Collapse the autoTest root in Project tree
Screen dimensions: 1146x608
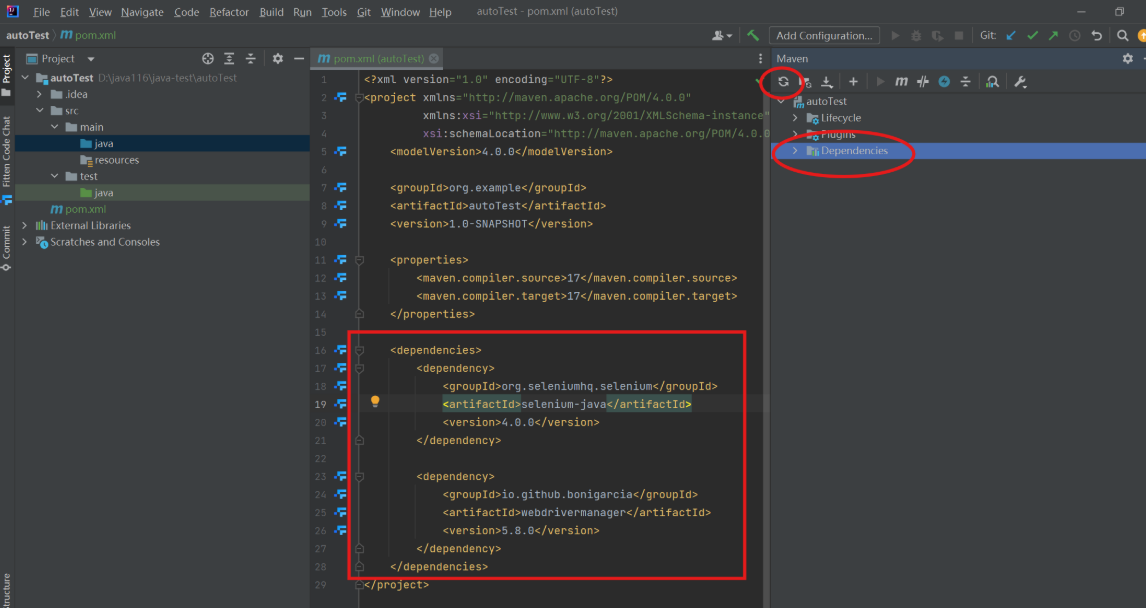click(x=26, y=77)
